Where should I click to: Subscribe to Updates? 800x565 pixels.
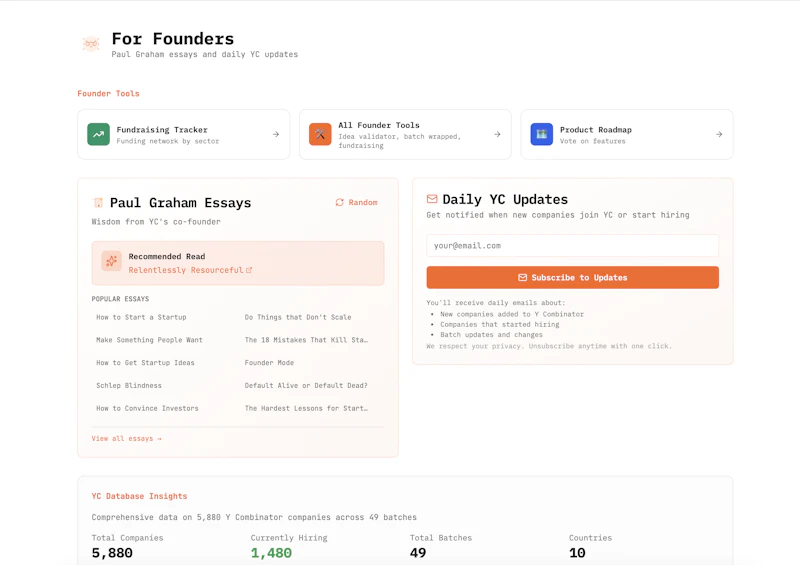point(572,277)
